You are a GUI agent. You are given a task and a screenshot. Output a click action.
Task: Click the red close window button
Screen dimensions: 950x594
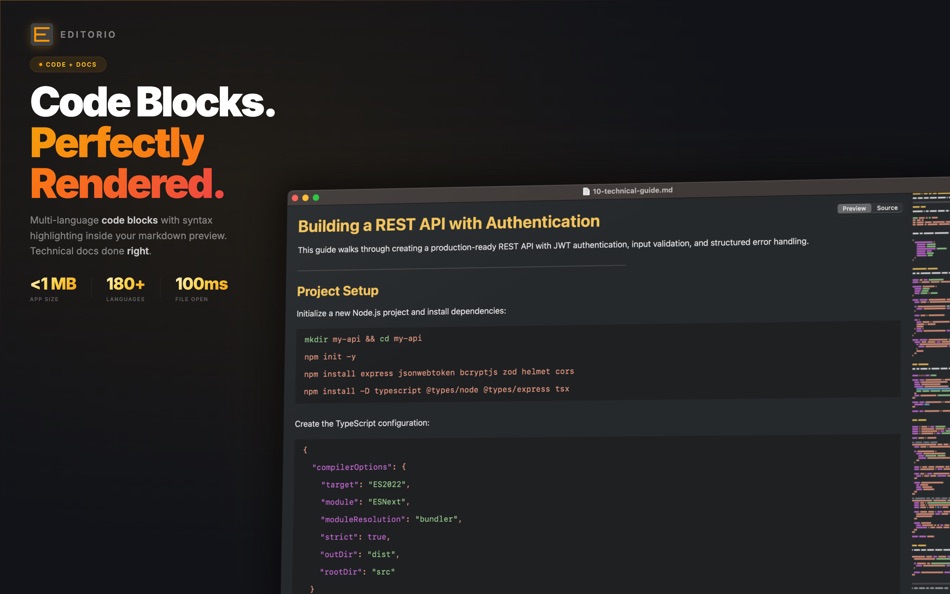[295, 198]
